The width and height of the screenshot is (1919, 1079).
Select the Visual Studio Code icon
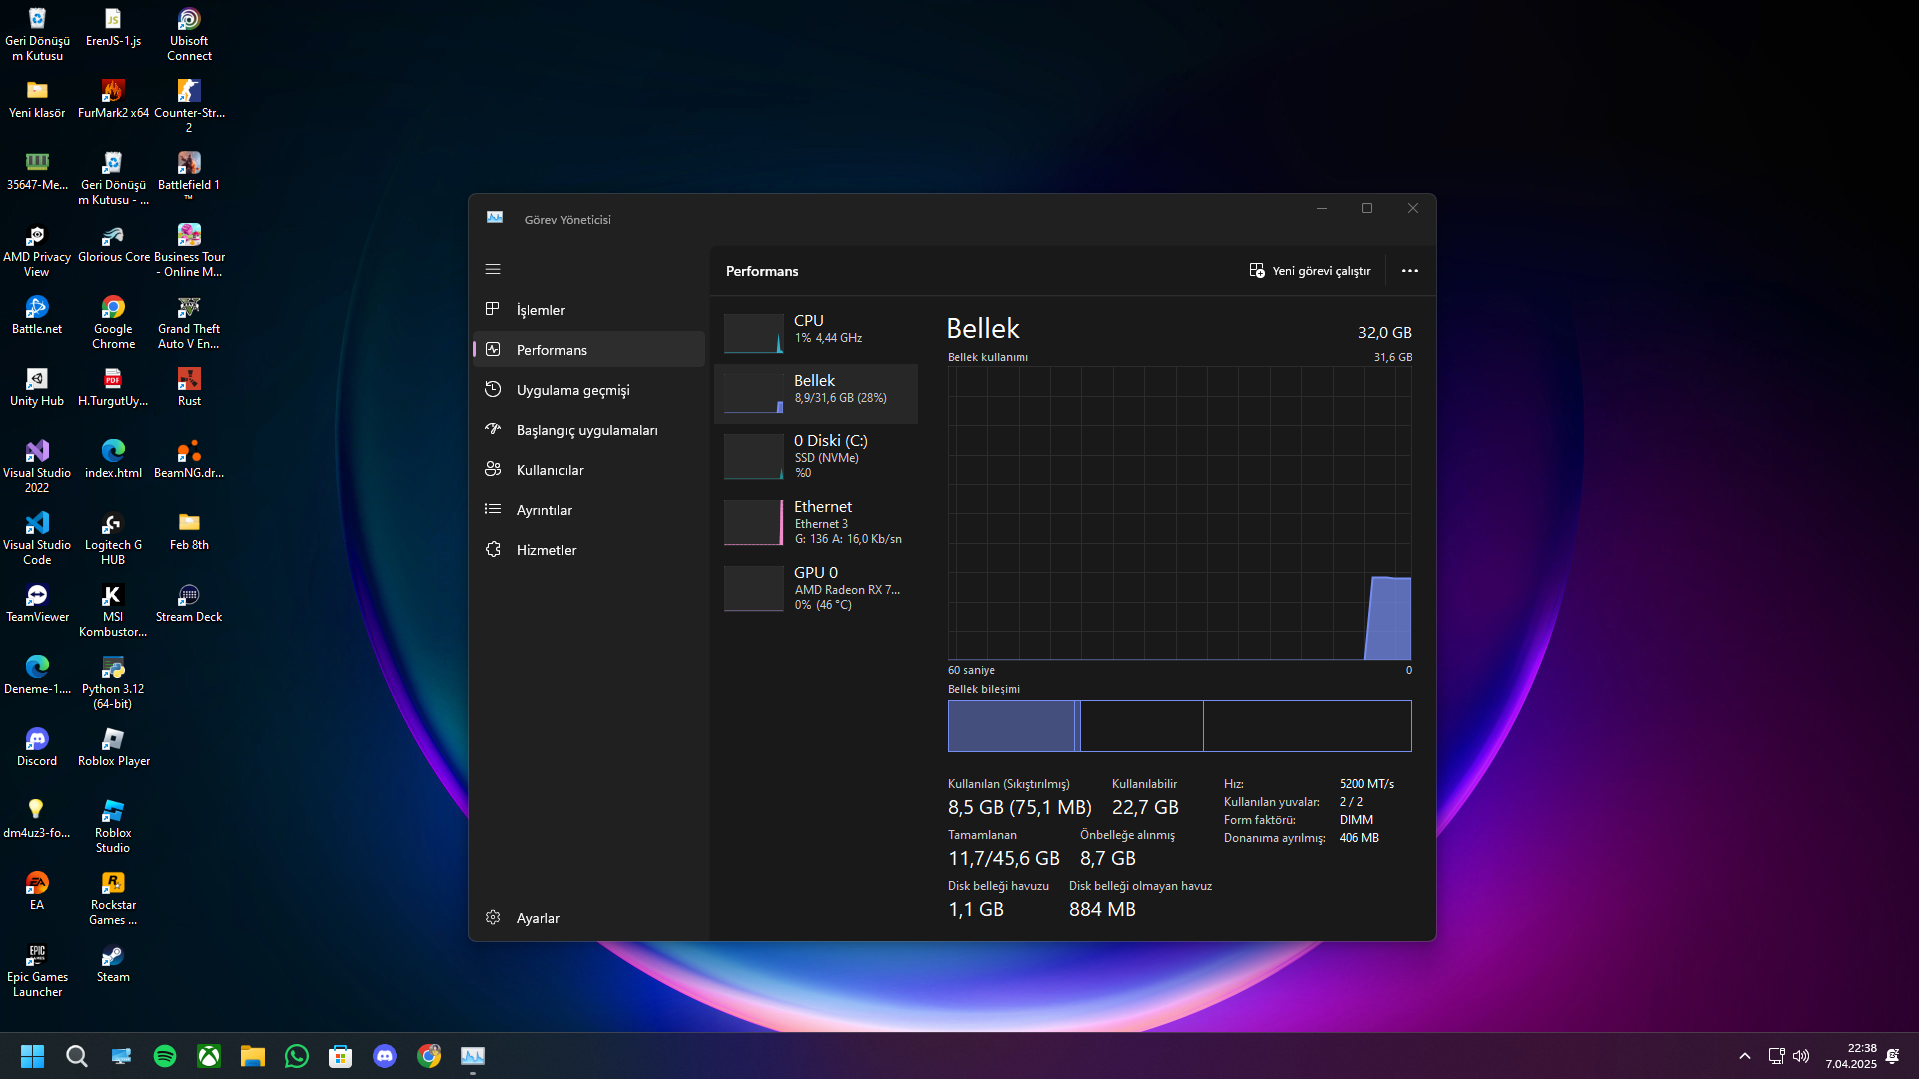(37, 538)
